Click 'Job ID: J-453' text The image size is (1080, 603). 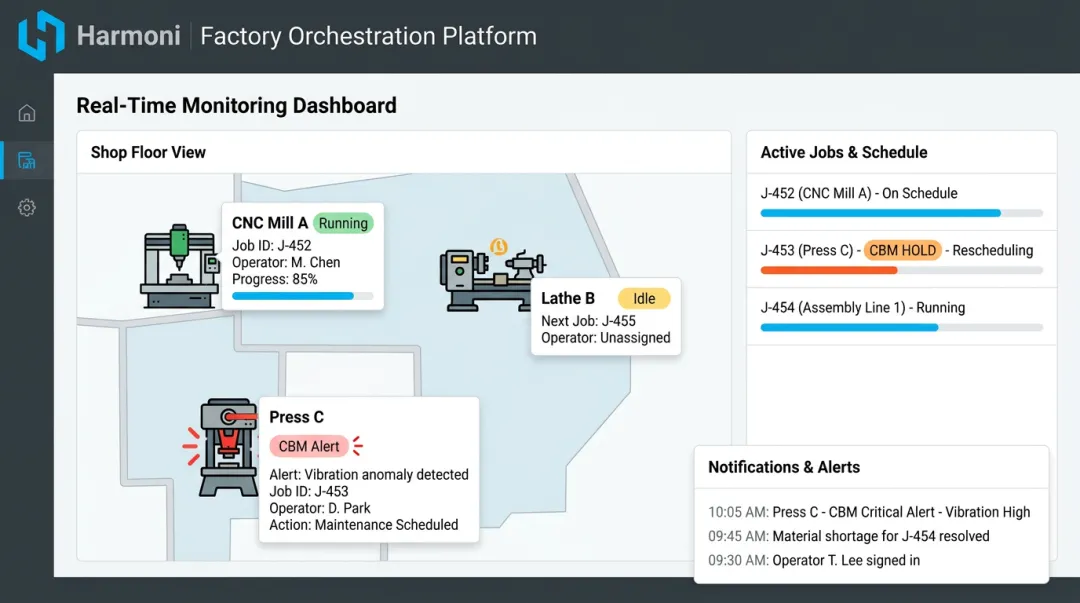pos(309,491)
